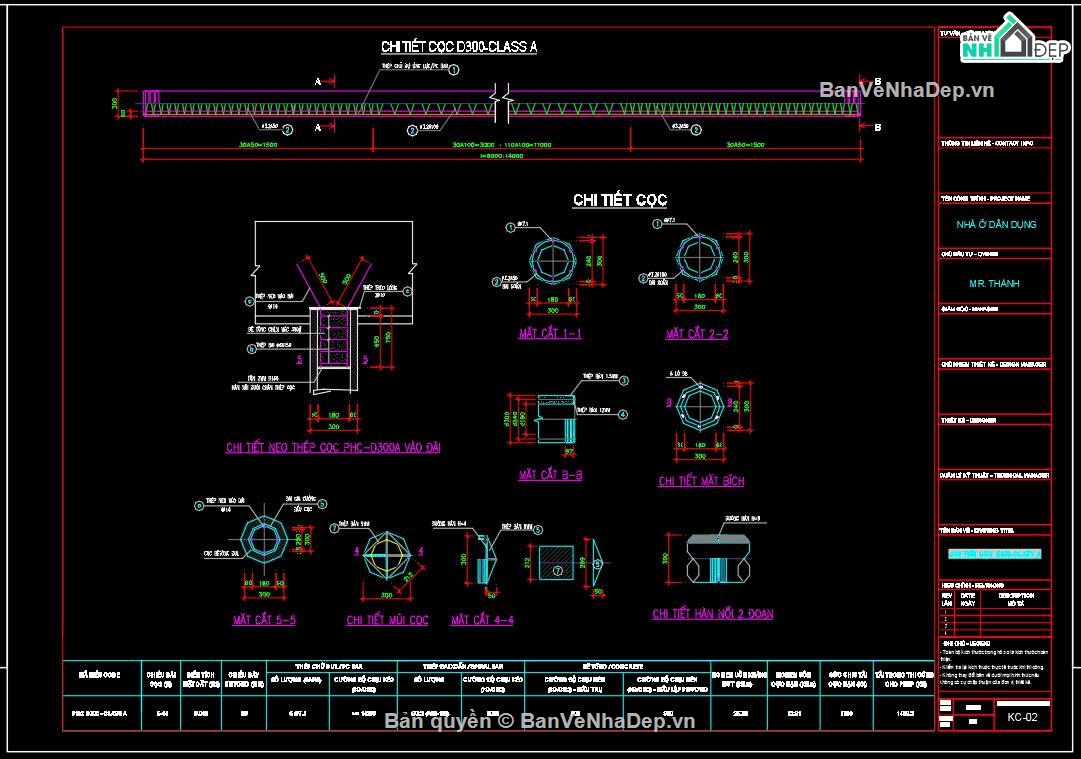1081x759 pixels.
Task: Click the MẶT CẮT 4-4 label
Action: point(482,620)
